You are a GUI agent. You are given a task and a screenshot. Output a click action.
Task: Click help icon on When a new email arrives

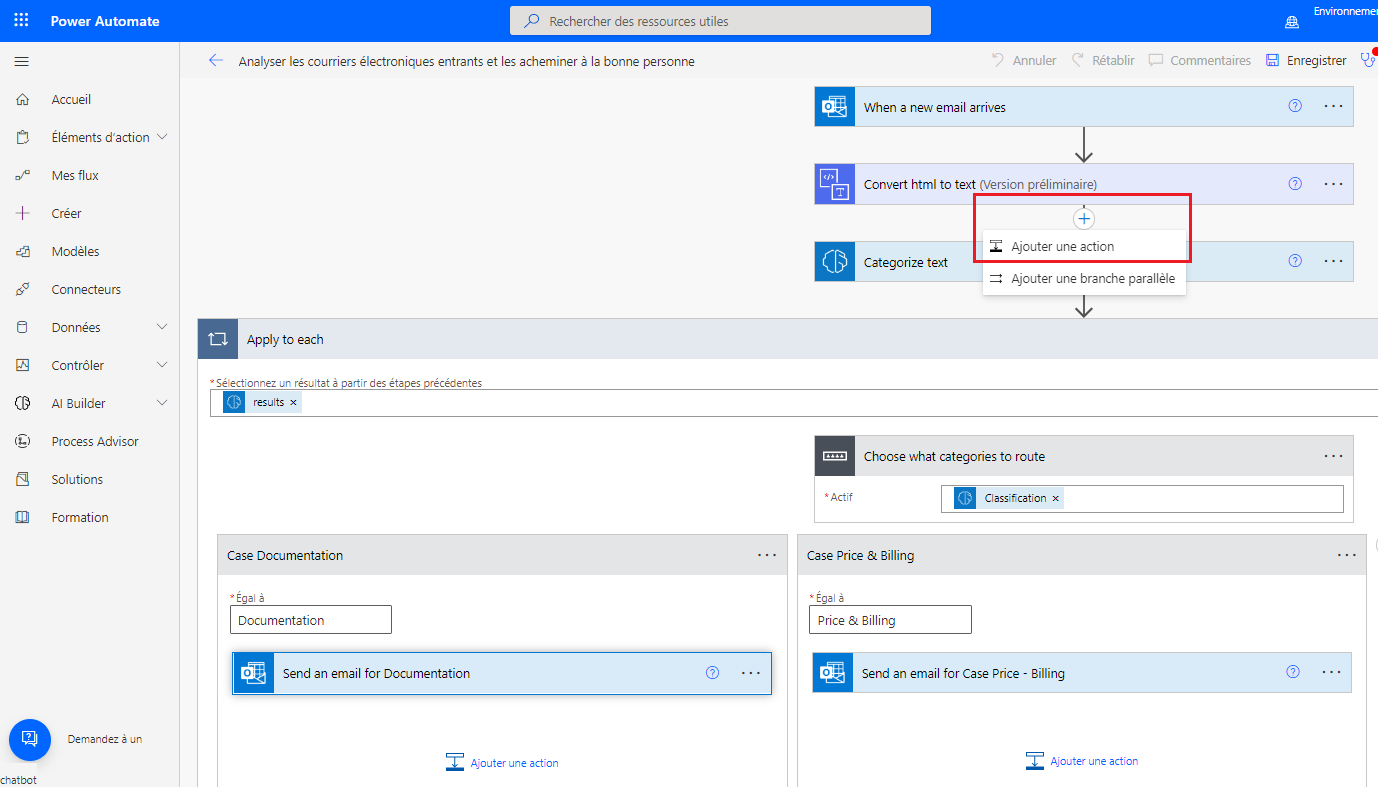pos(1295,106)
